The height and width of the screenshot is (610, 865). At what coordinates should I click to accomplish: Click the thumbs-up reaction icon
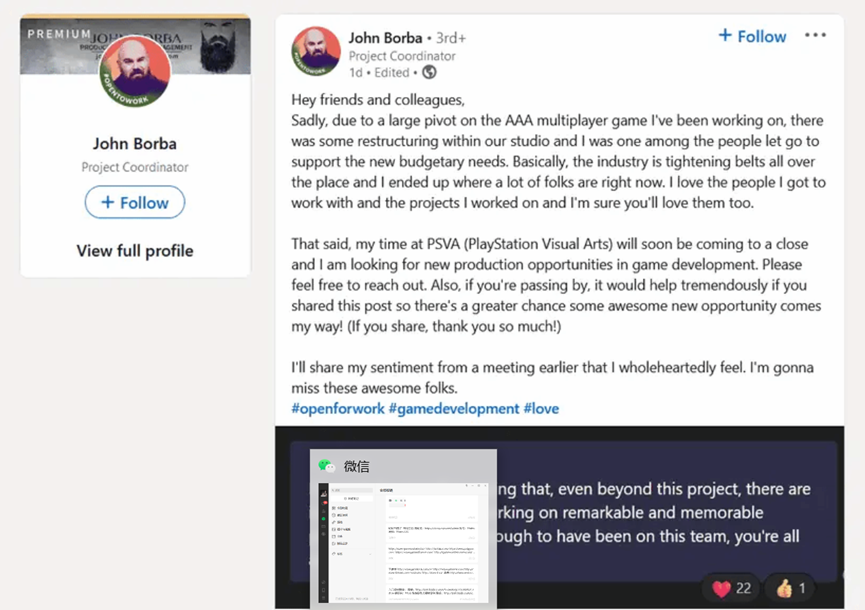784,588
